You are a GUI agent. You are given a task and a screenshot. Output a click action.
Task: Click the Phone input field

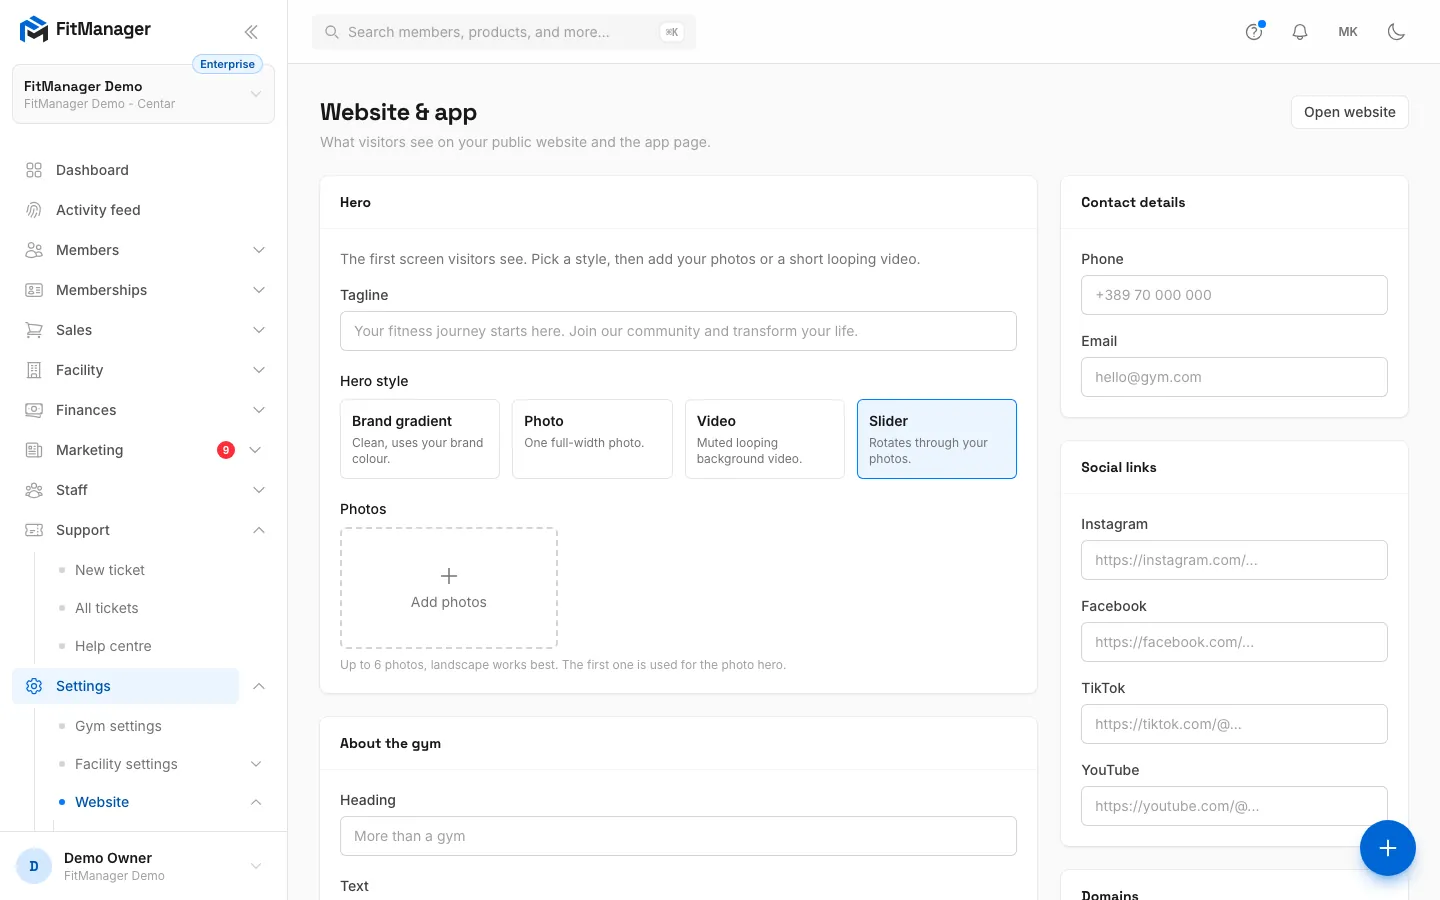1234,295
